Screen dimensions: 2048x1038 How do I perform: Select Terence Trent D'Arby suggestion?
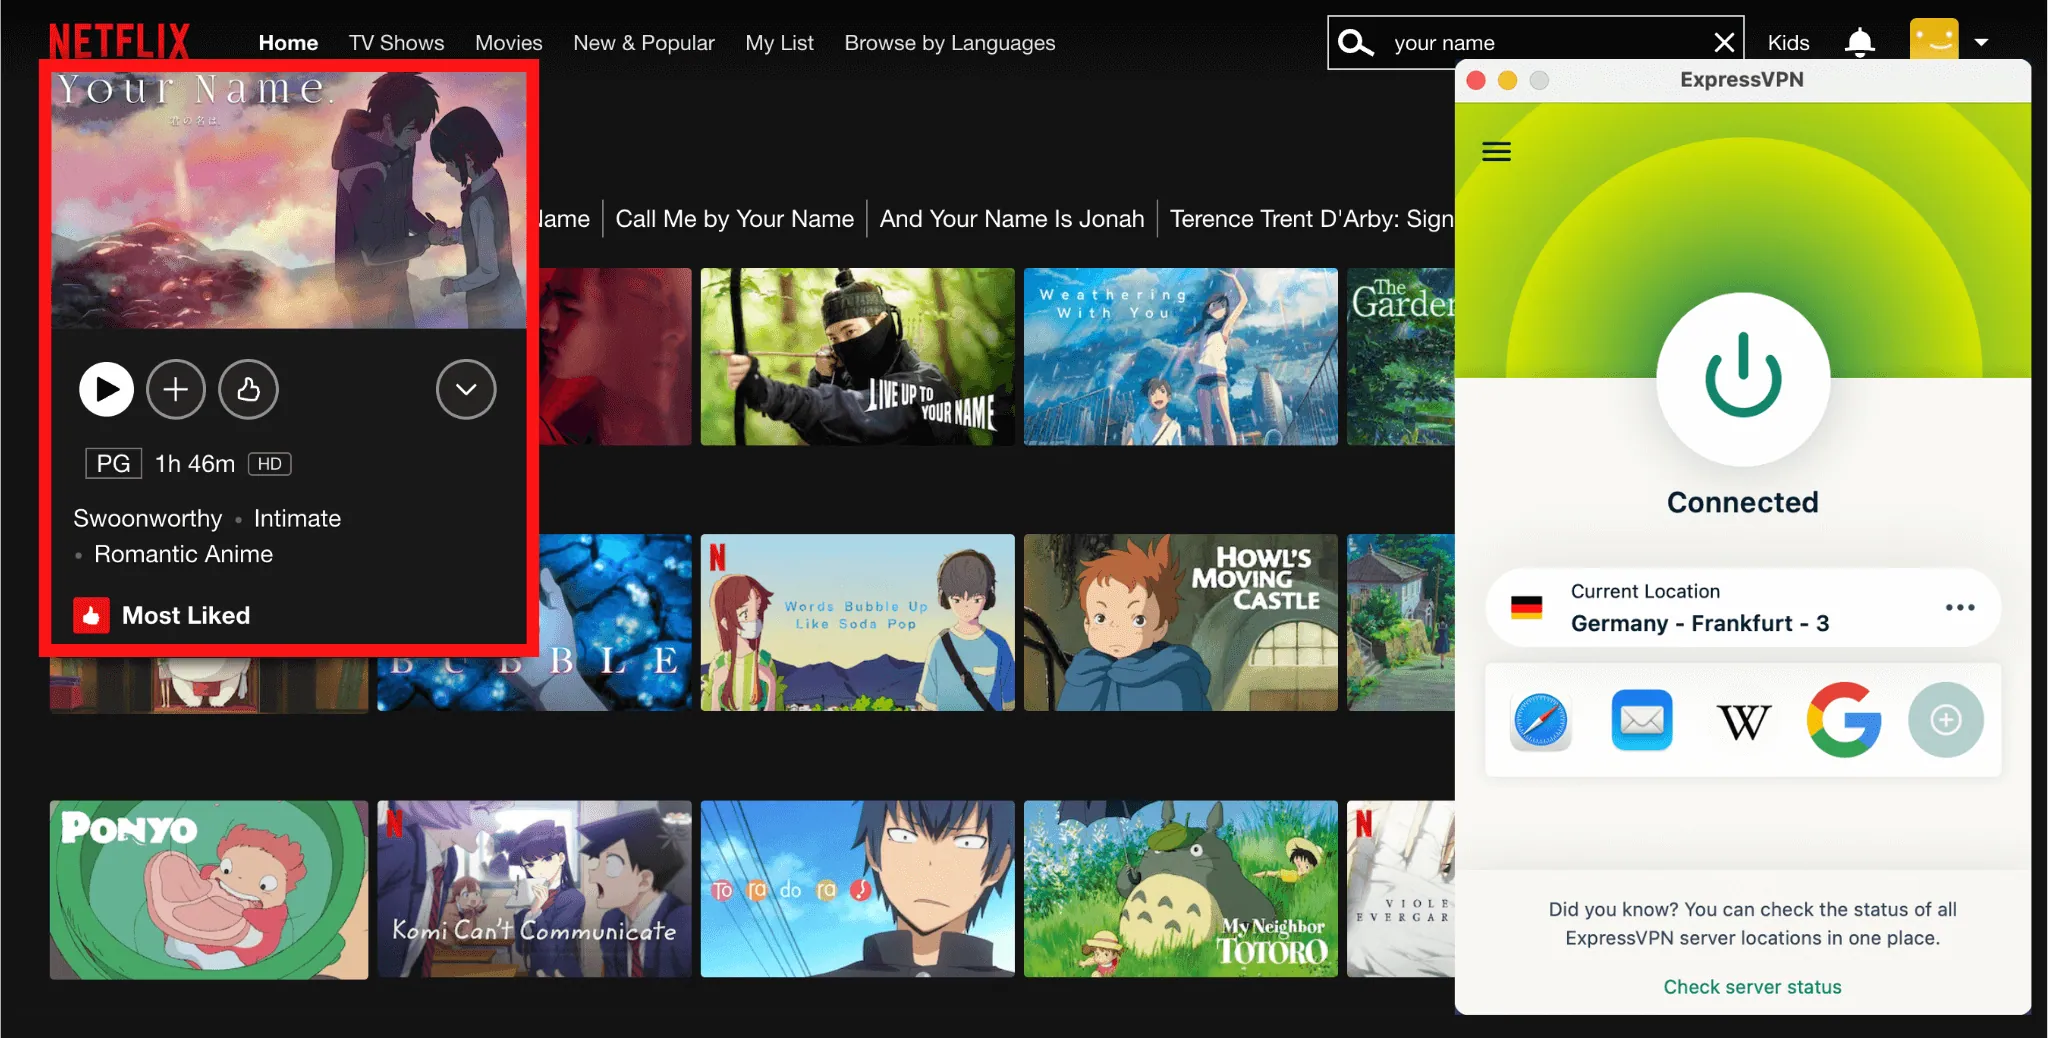1311,219
